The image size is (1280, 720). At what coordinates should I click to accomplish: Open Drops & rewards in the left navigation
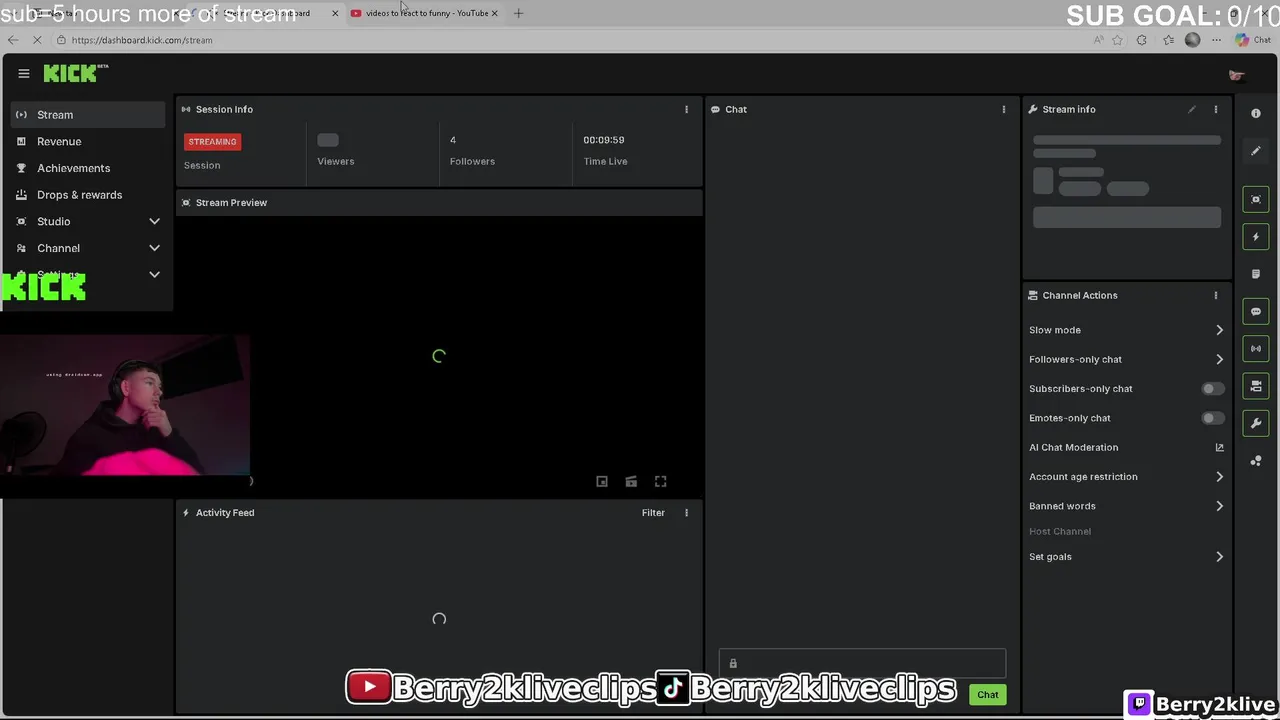tap(88, 195)
